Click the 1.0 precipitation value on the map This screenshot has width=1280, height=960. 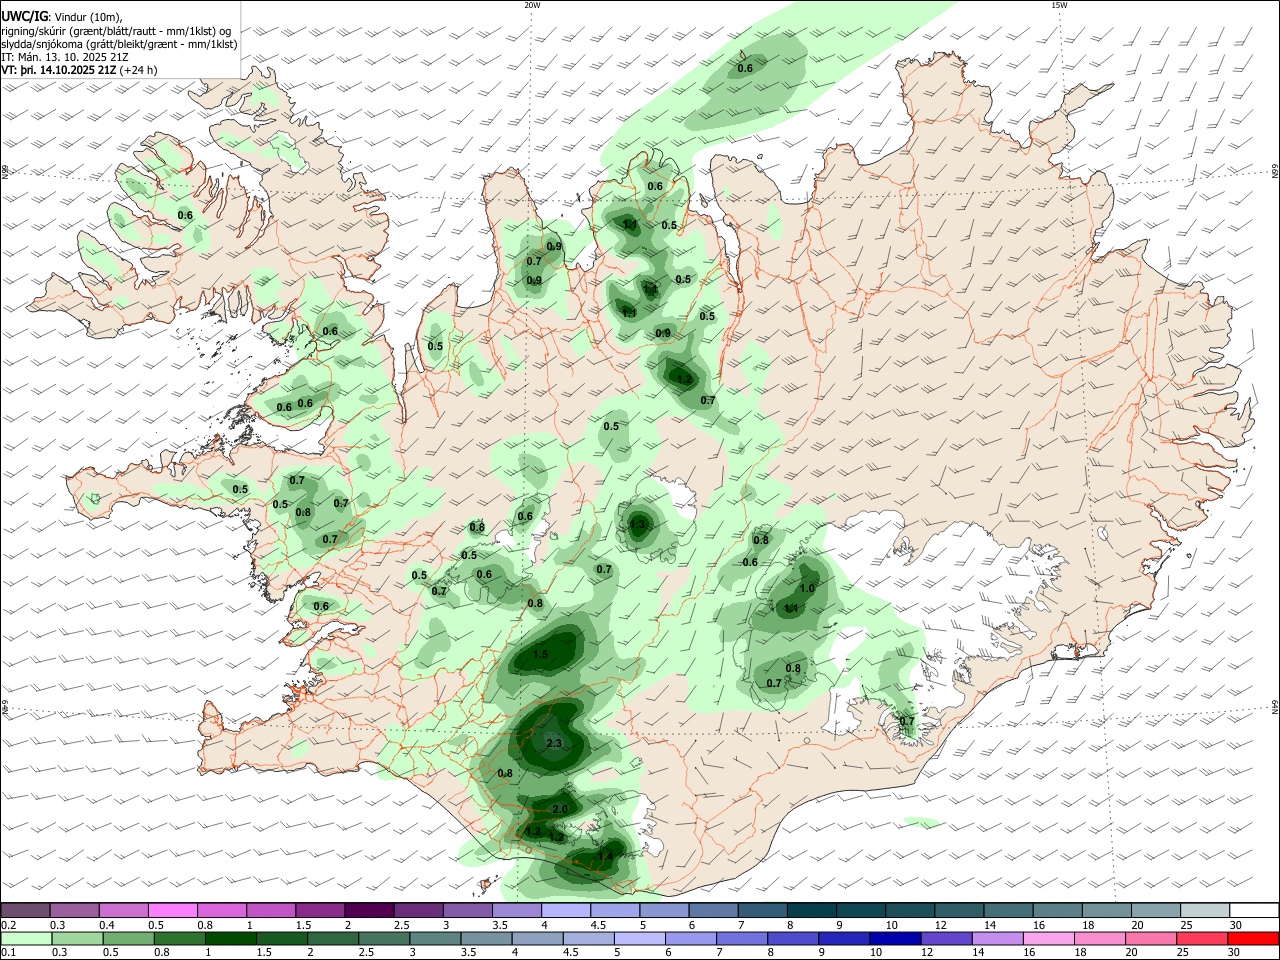click(808, 589)
